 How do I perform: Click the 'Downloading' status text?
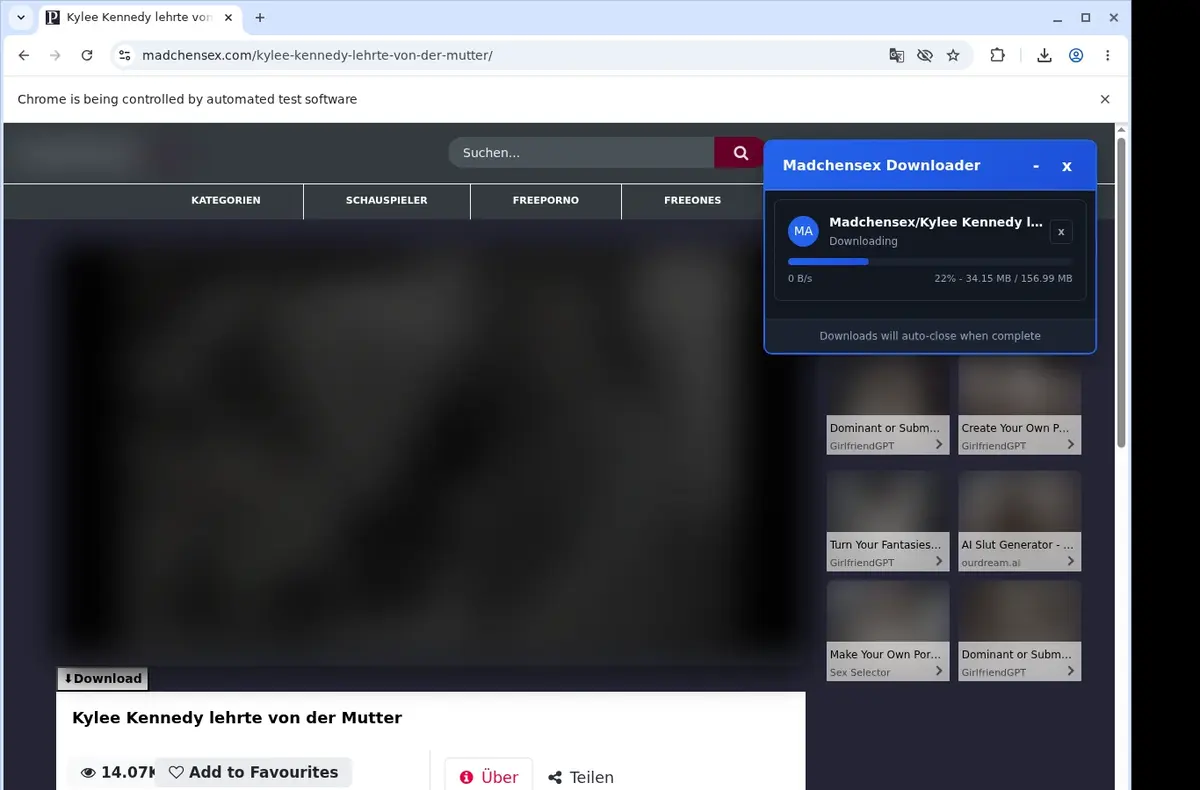click(x=863, y=241)
